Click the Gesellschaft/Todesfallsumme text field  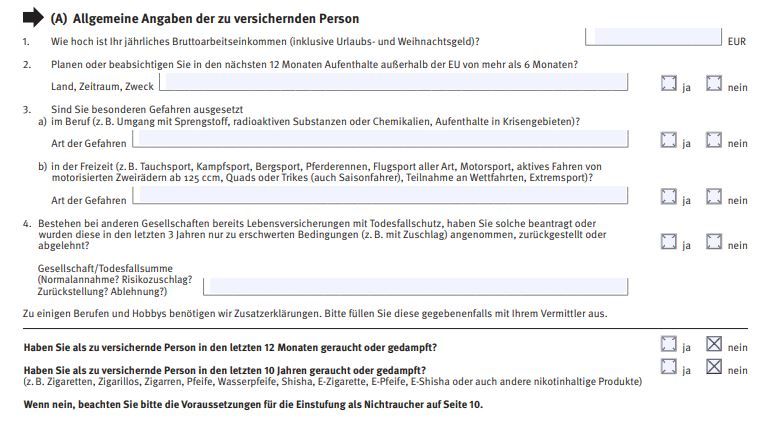point(415,287)
